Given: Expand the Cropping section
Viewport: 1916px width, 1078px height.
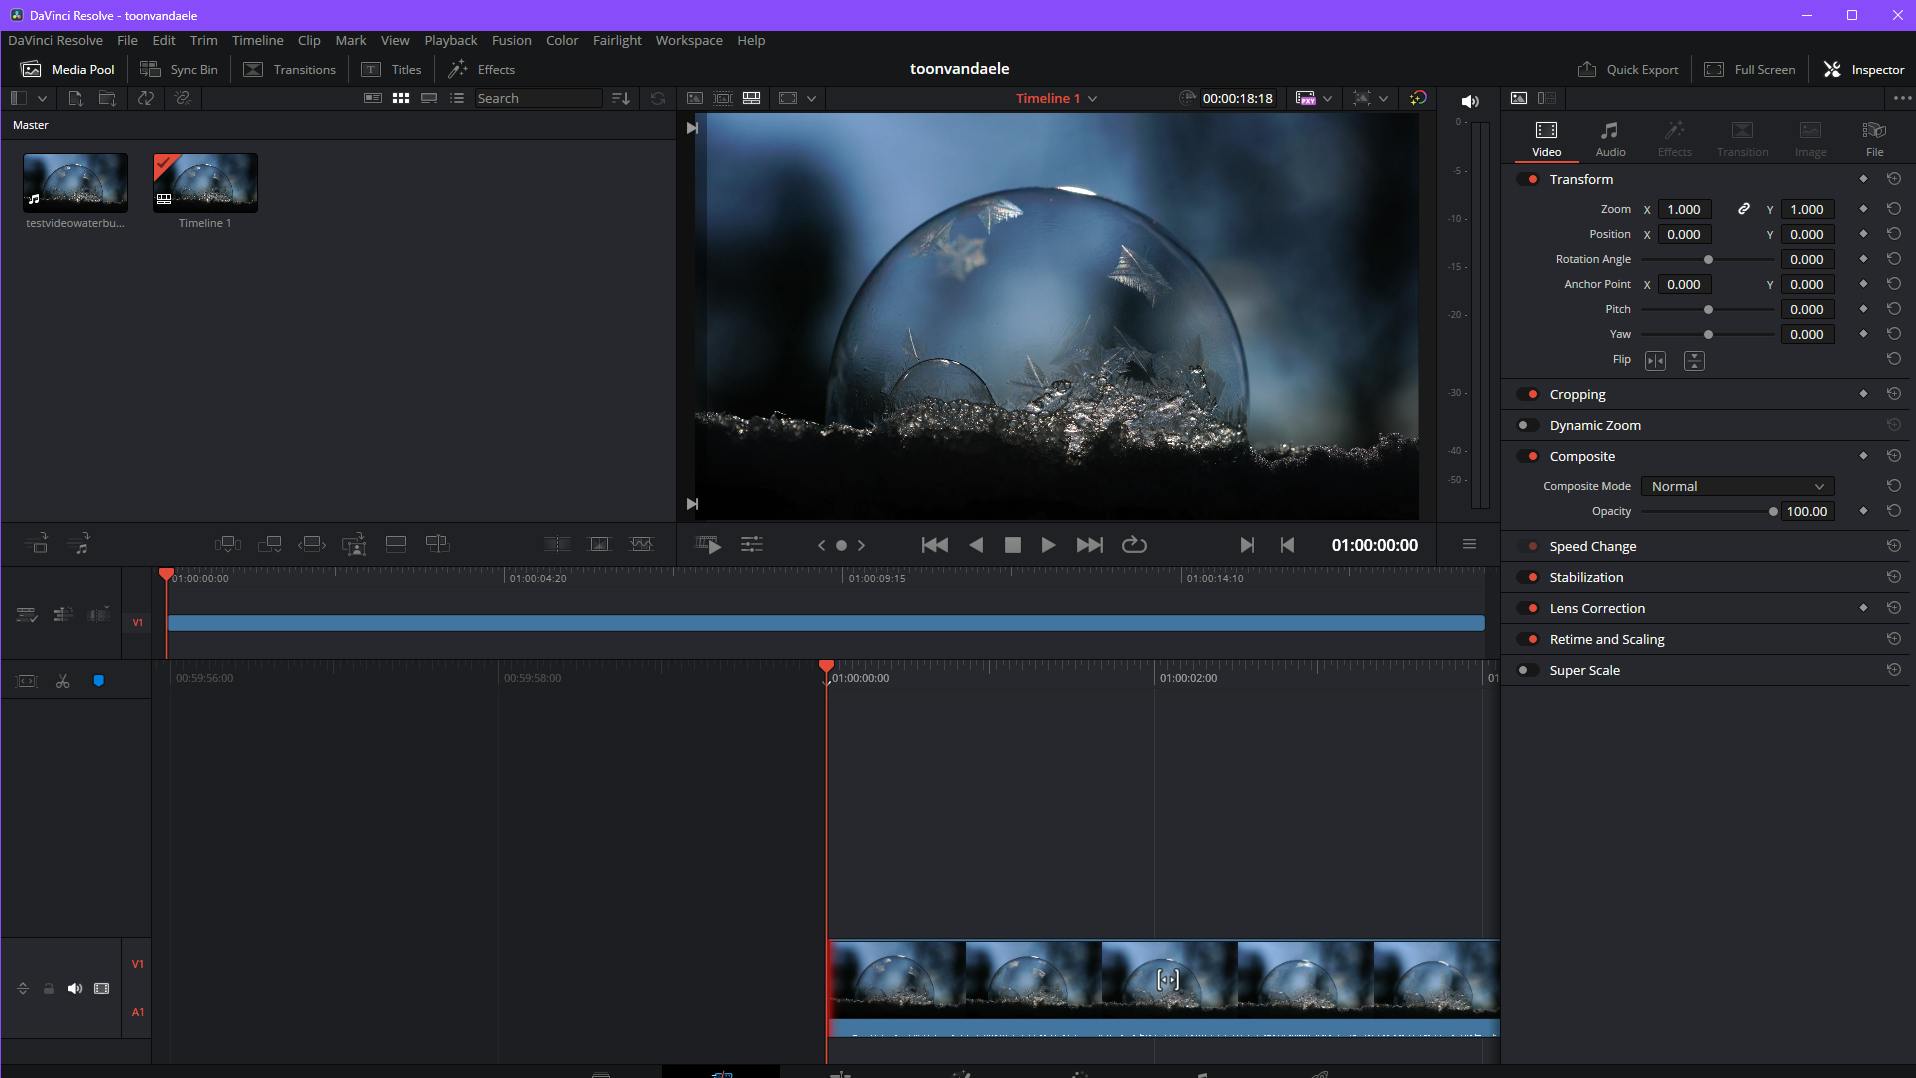Looking at the screenshot, I should 1577,394.
